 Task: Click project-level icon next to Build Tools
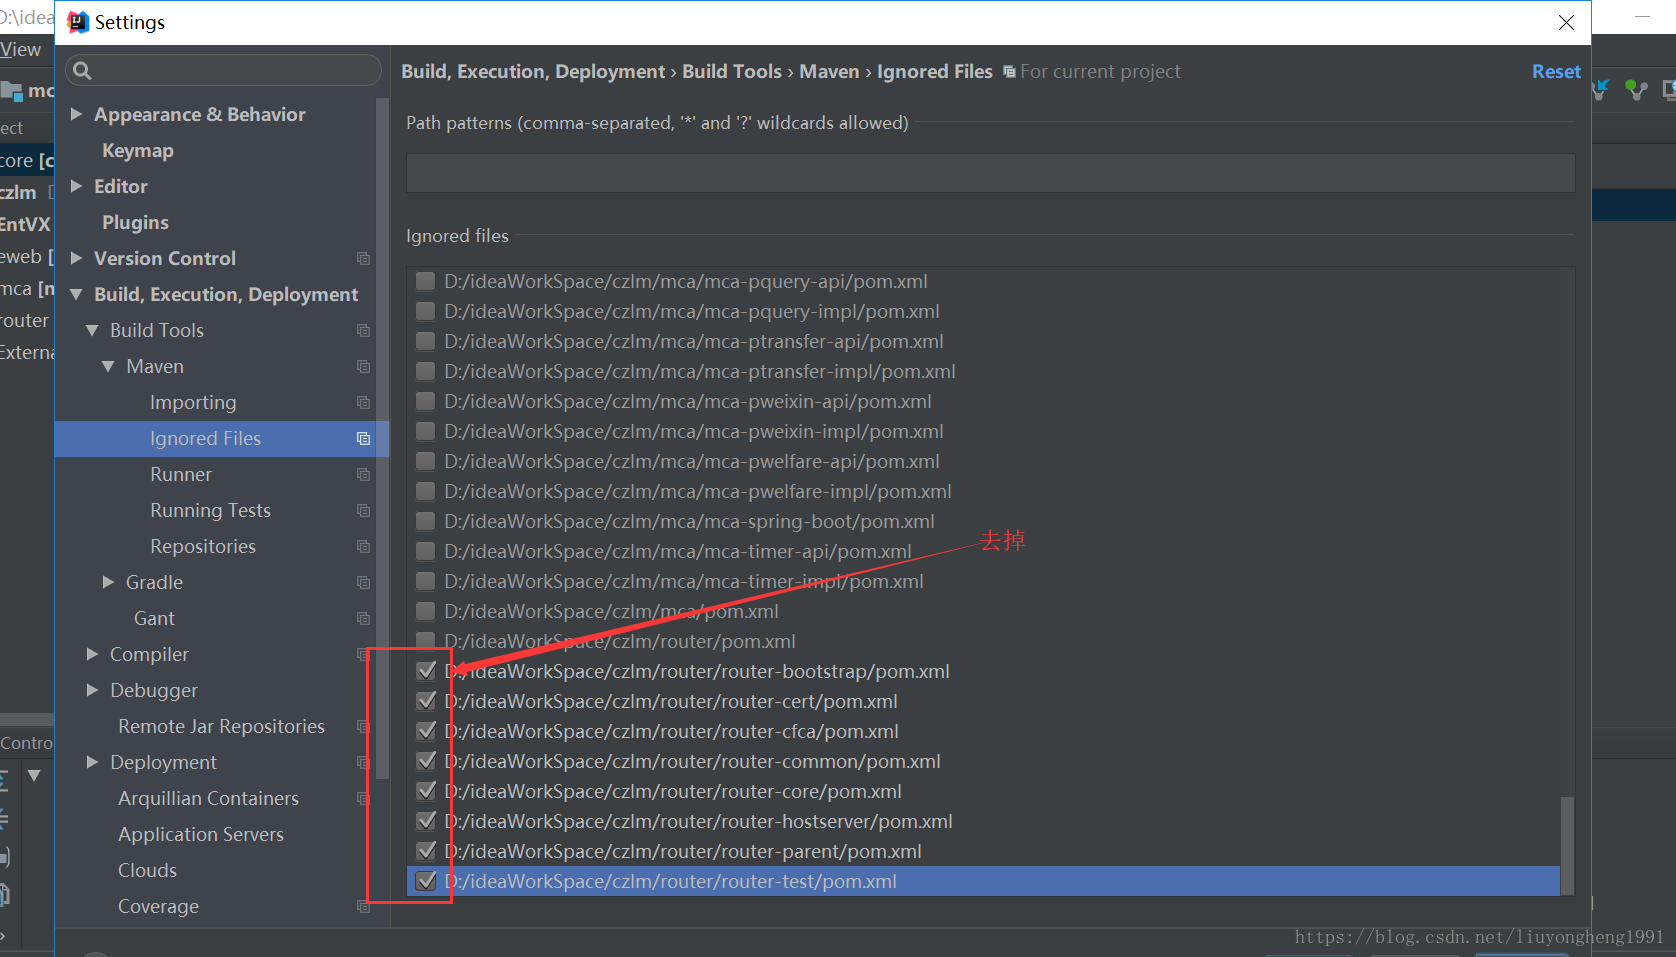click(x=364, y=330)
